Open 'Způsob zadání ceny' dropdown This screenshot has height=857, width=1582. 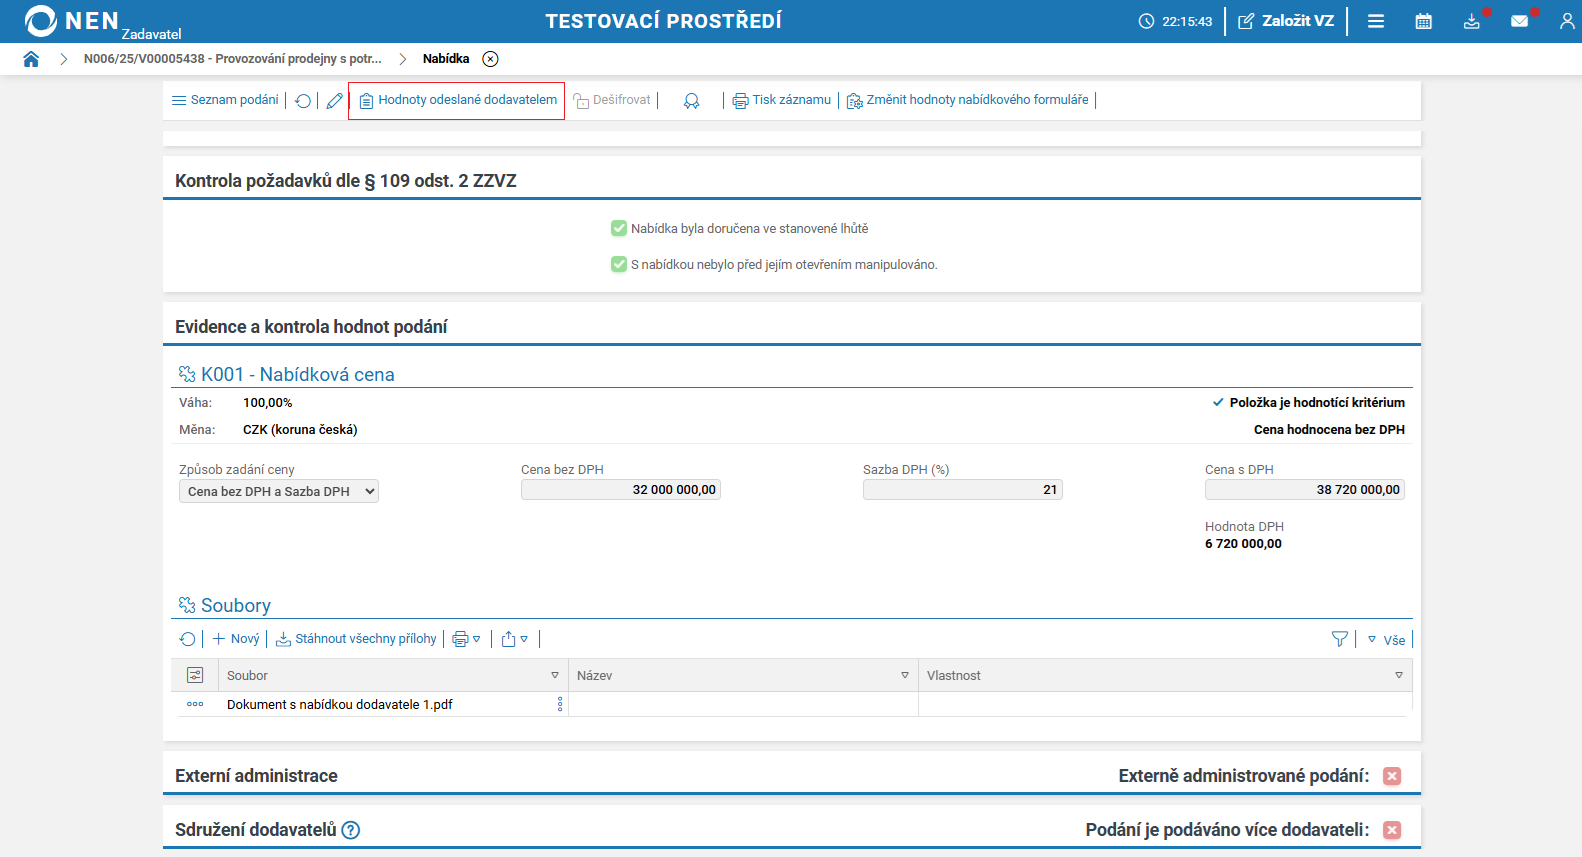click(279, 491)
